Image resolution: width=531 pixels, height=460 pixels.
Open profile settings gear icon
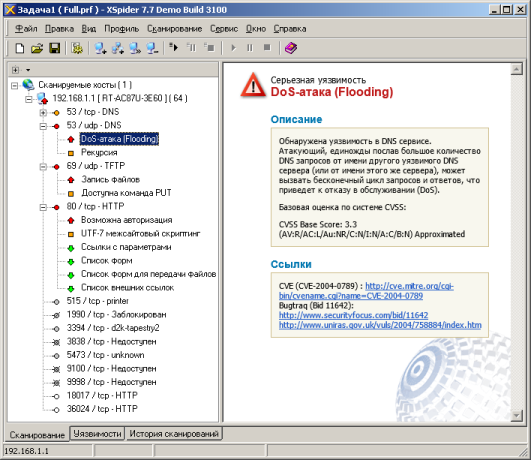pyautogui.click(x=77, y=48)
